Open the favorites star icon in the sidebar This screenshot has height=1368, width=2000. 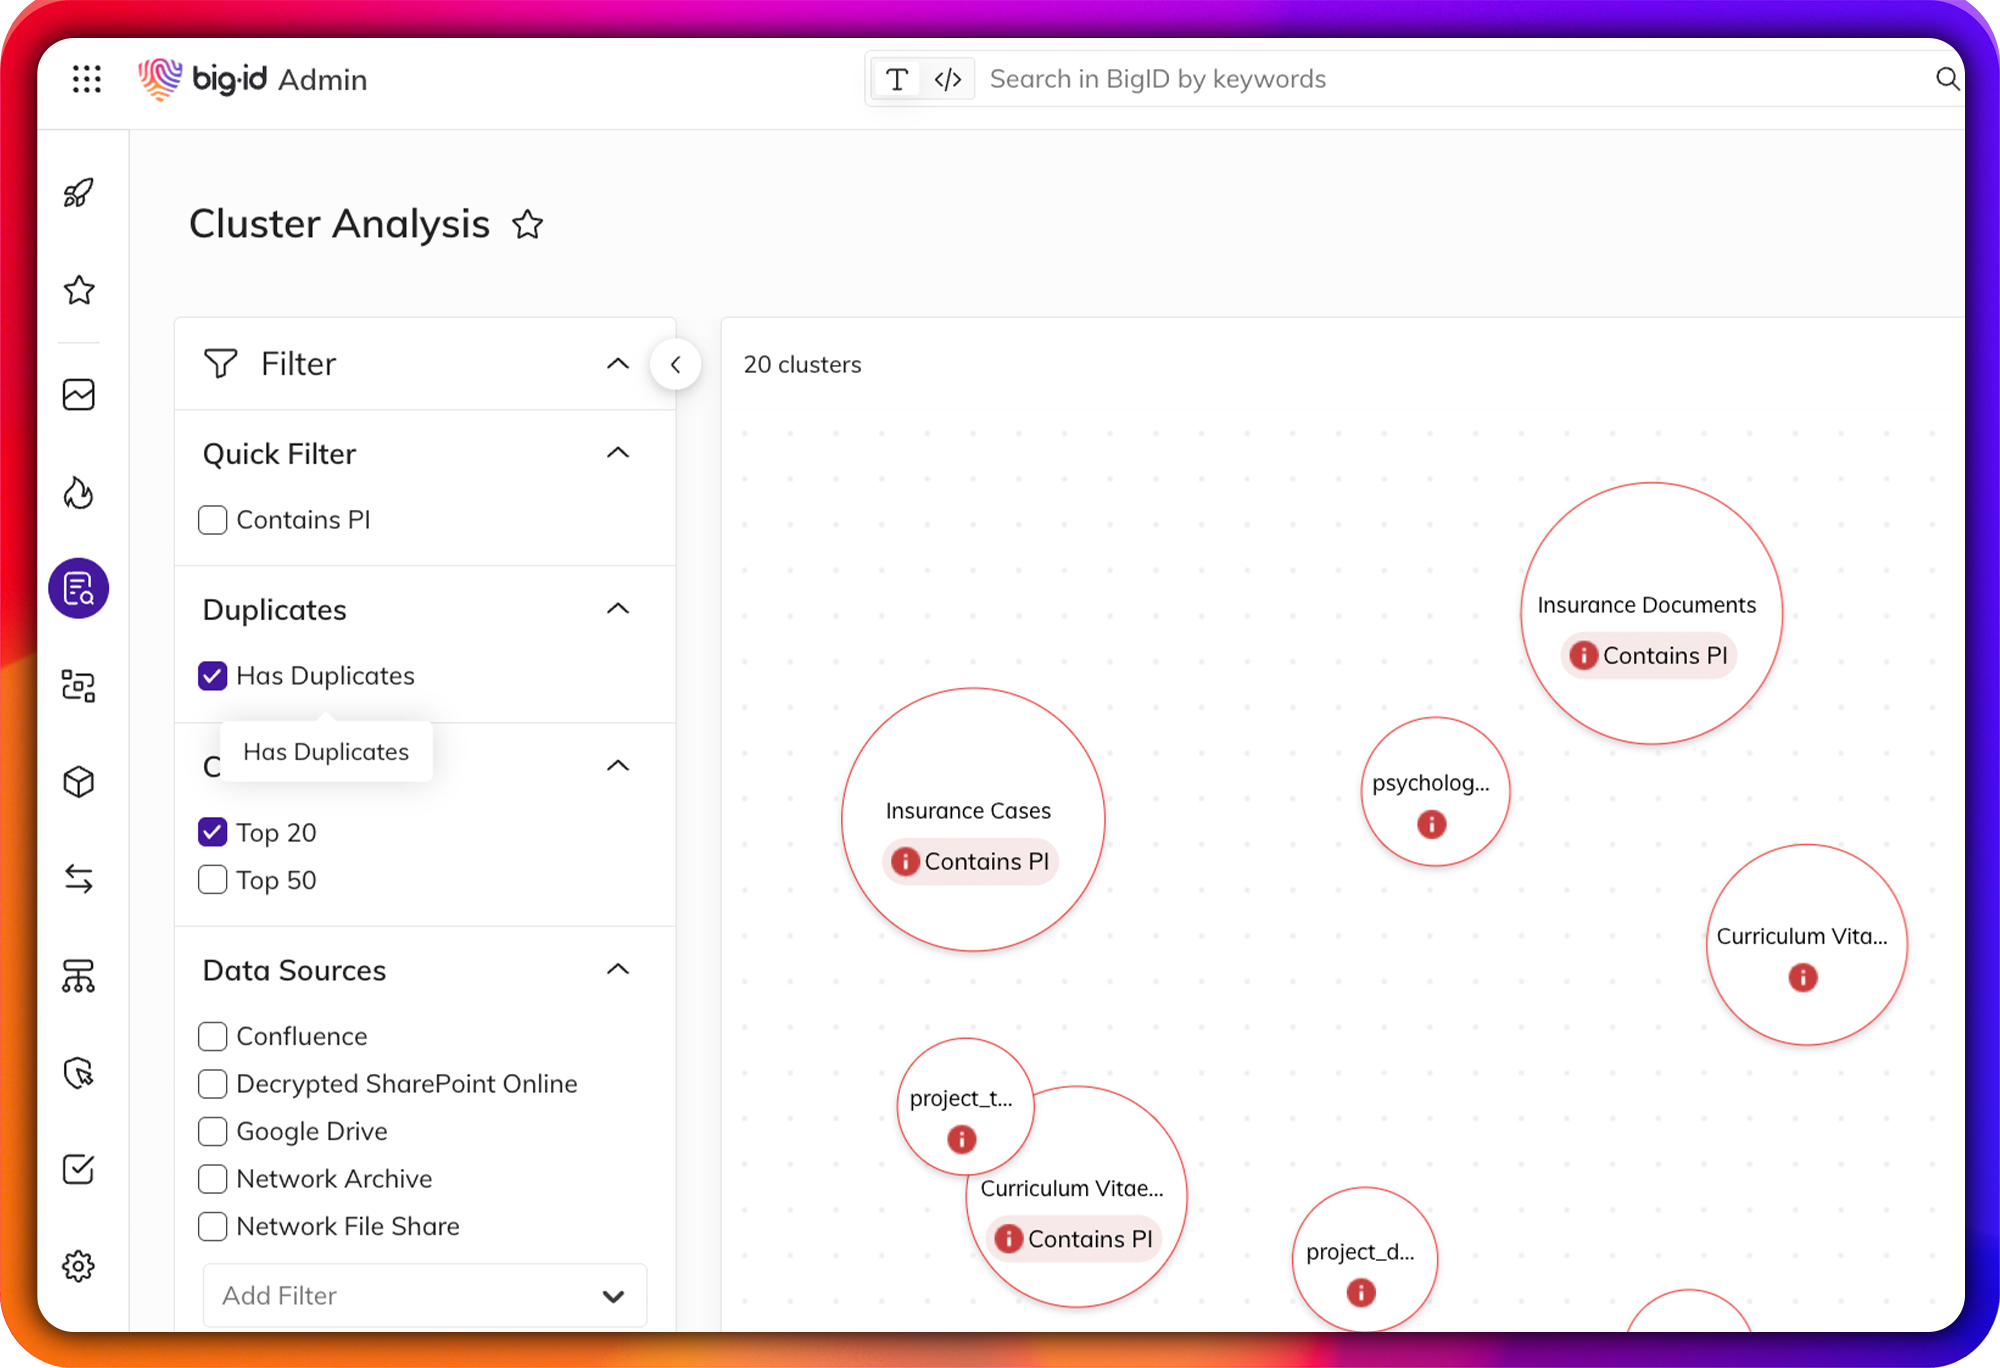click(x=78, y=290)
